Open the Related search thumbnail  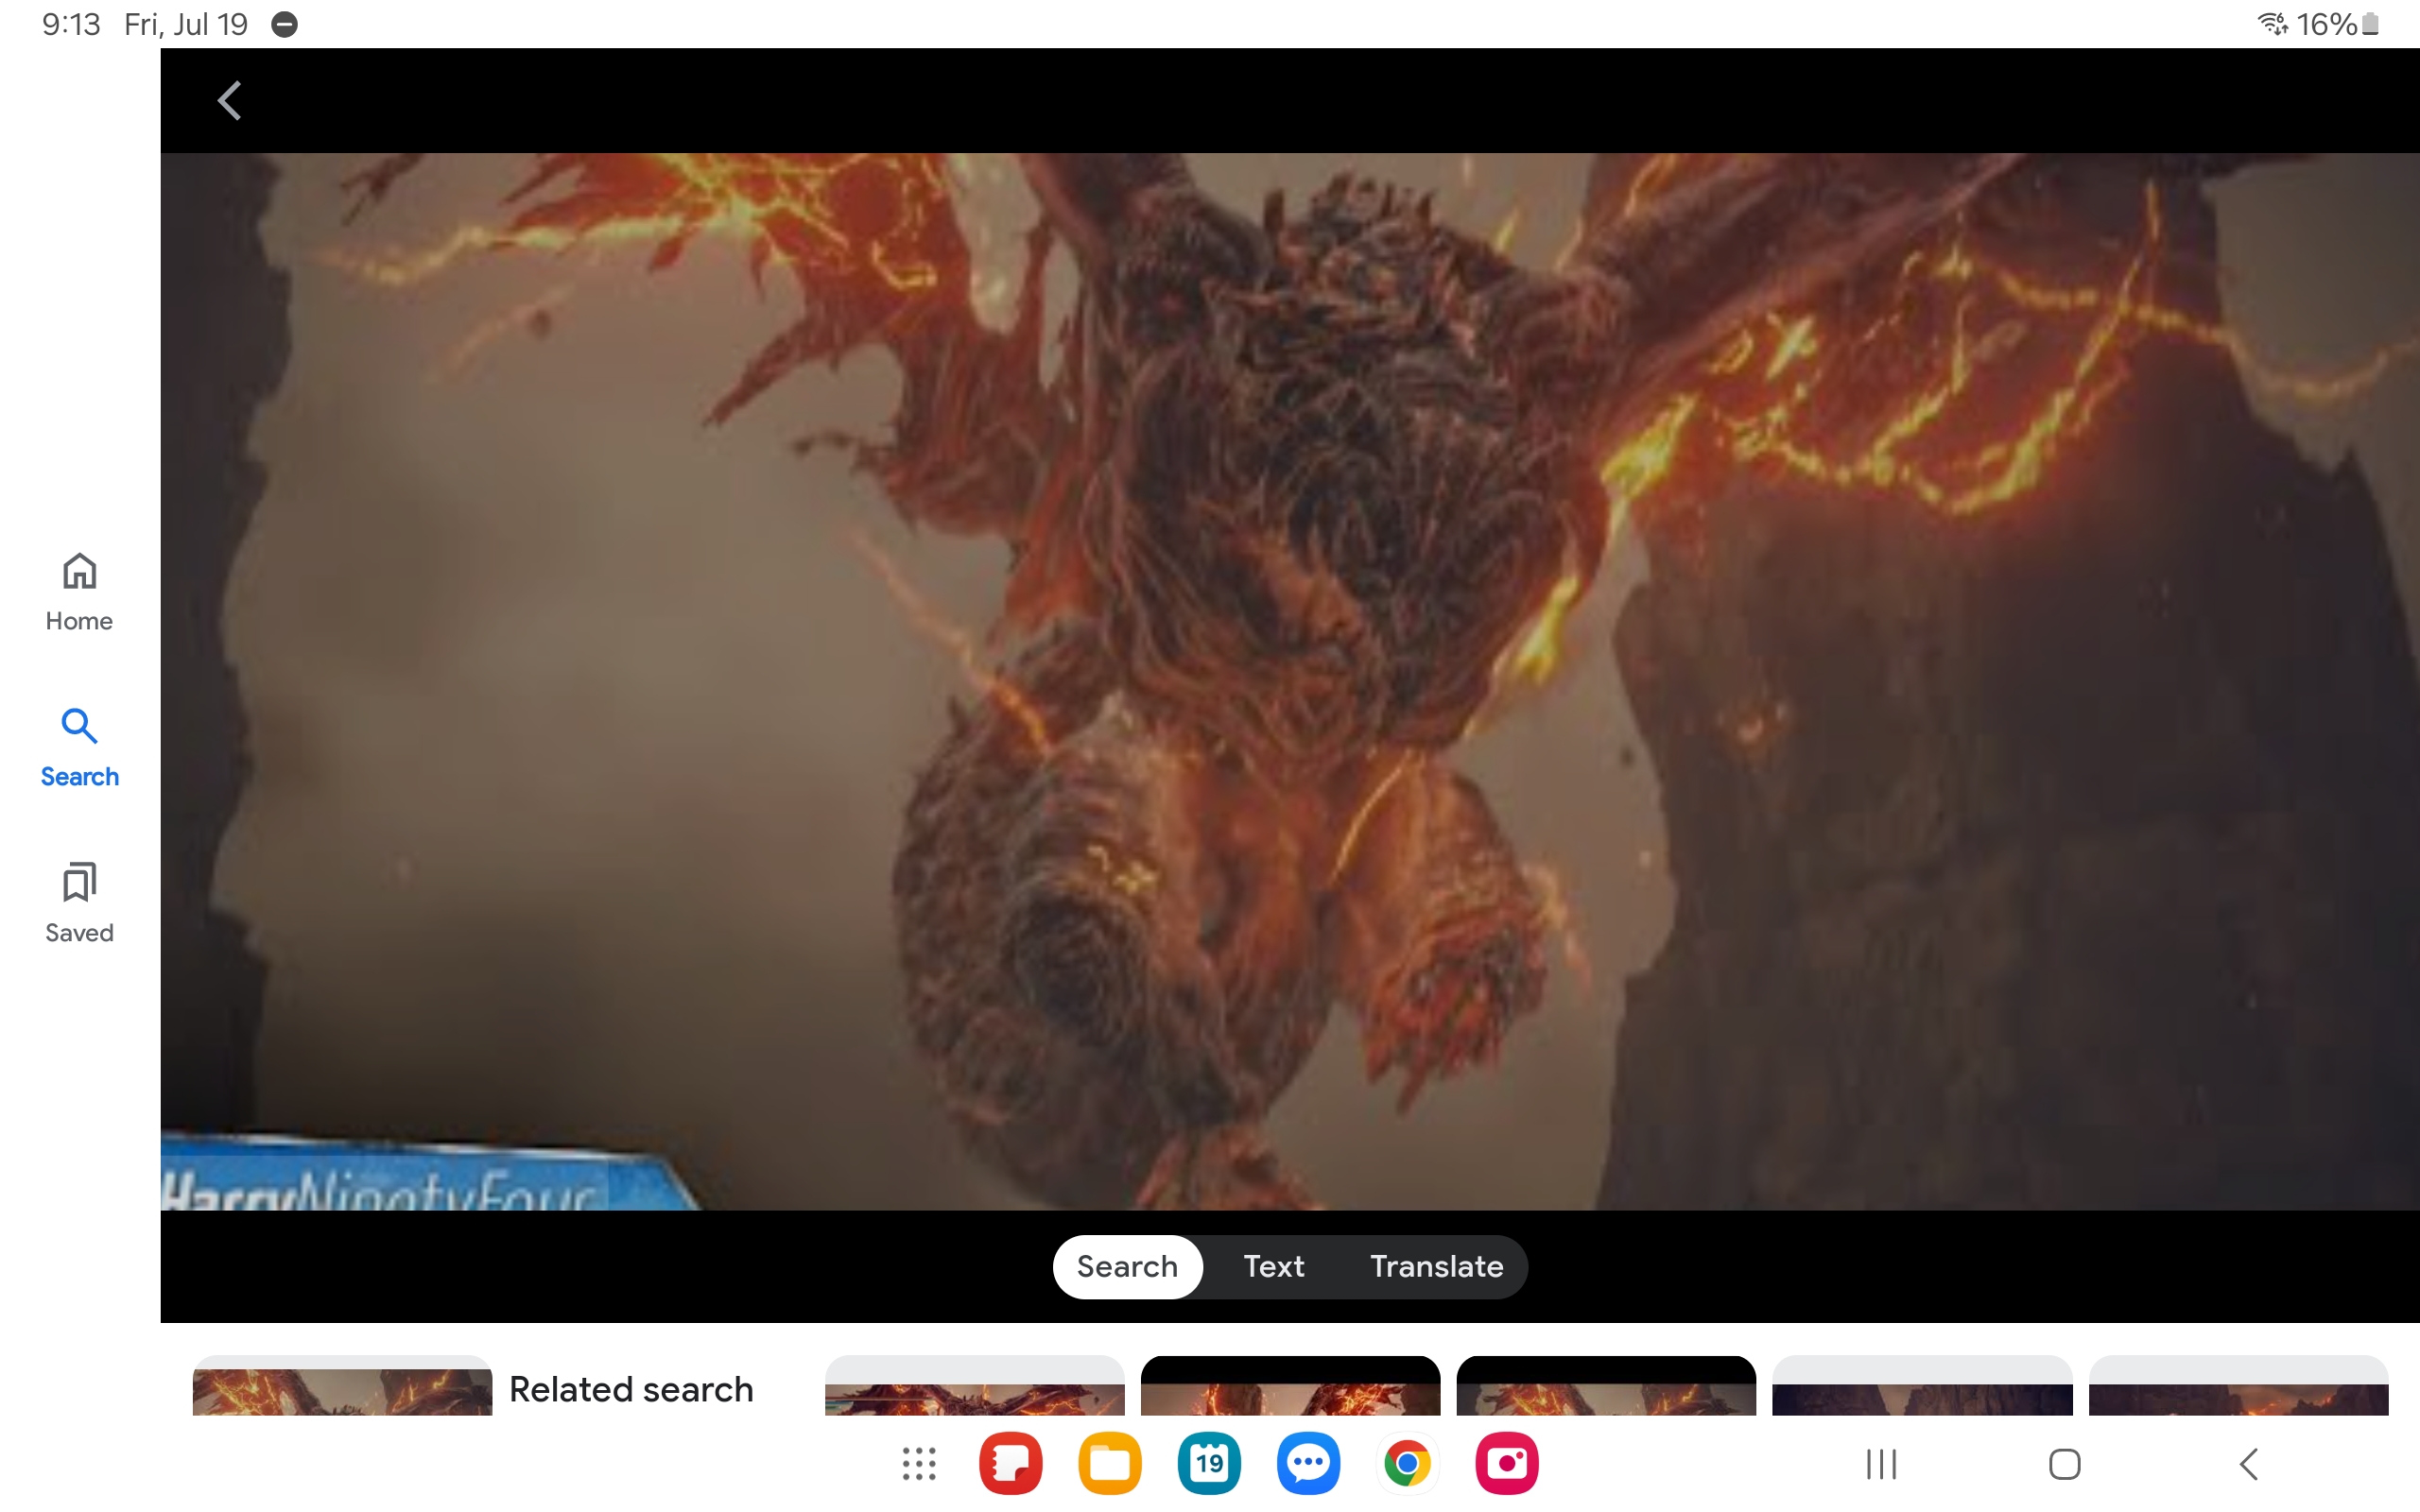tap(342, 1390)
